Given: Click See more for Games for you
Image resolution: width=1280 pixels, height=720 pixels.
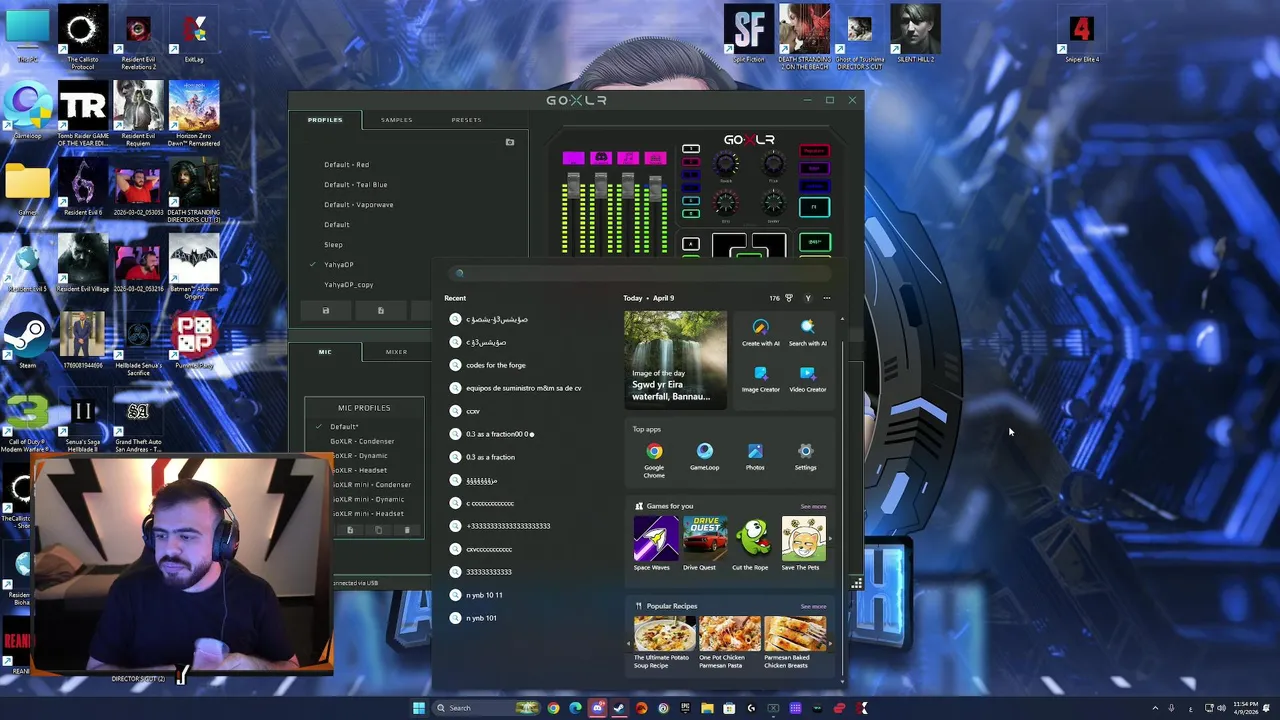Looking at the screenshot, I should coord(813,507).
